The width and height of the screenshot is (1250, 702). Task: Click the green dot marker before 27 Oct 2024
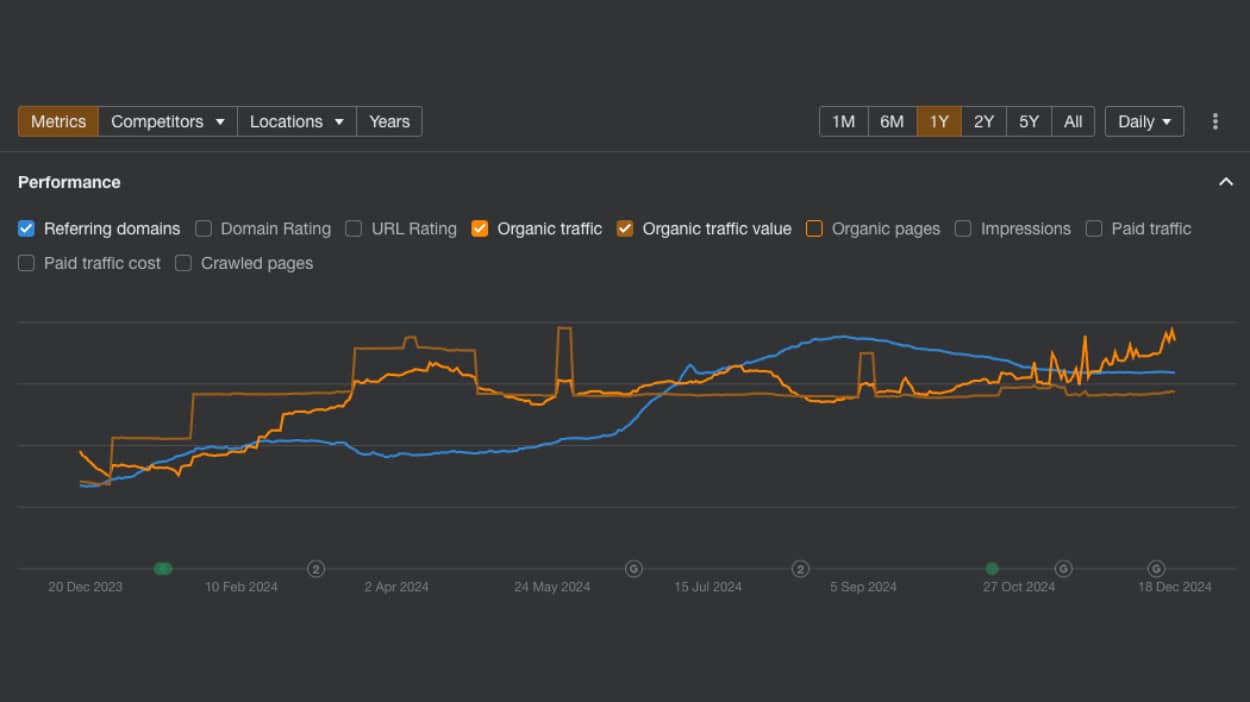(x=992, y=569)
